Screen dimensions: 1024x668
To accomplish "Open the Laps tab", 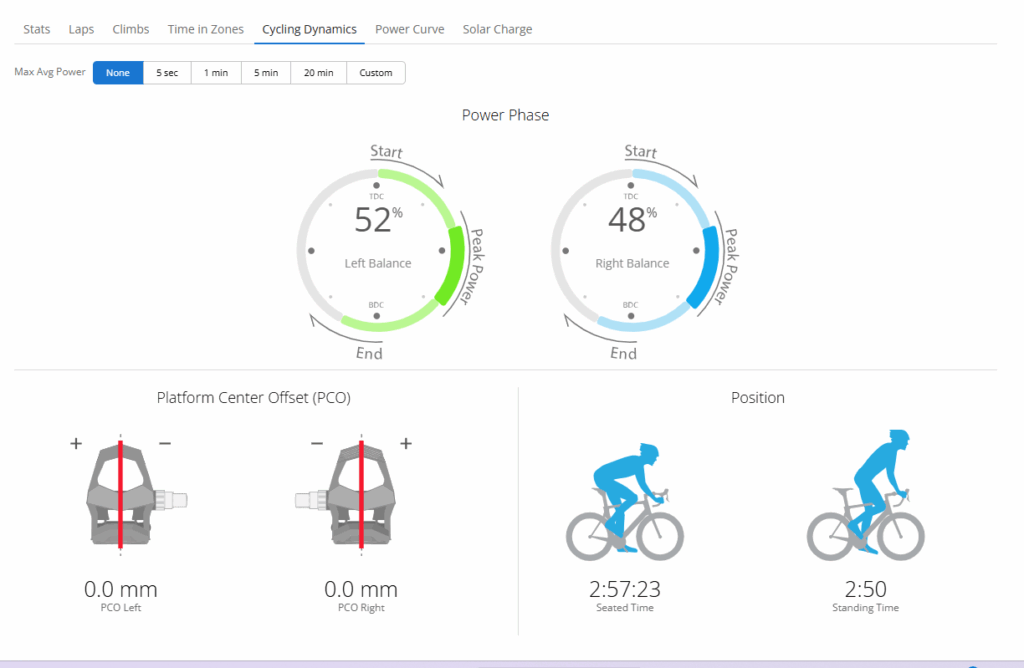I will (x=81, y=29).
